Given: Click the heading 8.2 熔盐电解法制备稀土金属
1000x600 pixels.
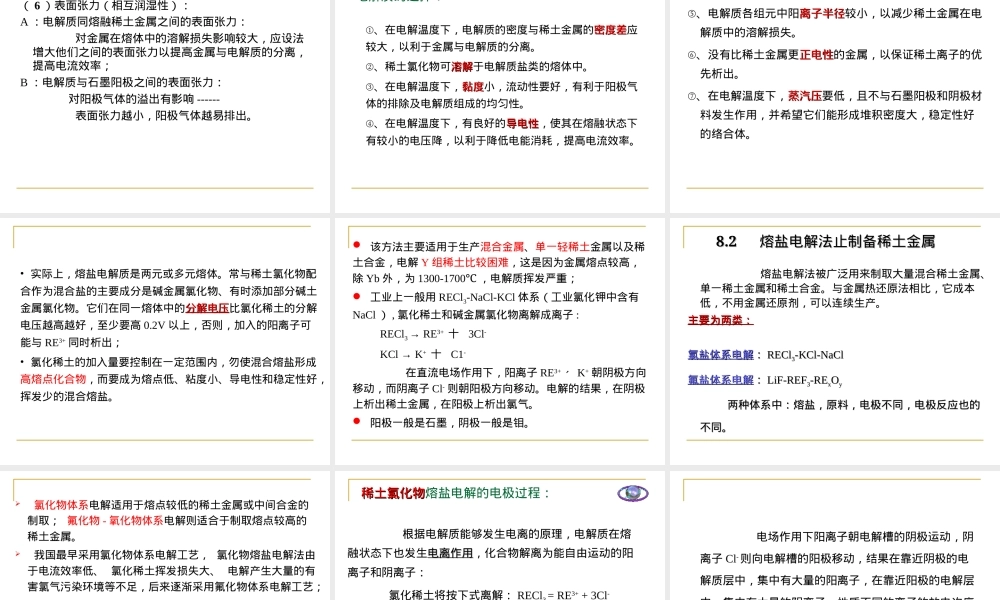Looking at the screenshot, I should (825, 242).
